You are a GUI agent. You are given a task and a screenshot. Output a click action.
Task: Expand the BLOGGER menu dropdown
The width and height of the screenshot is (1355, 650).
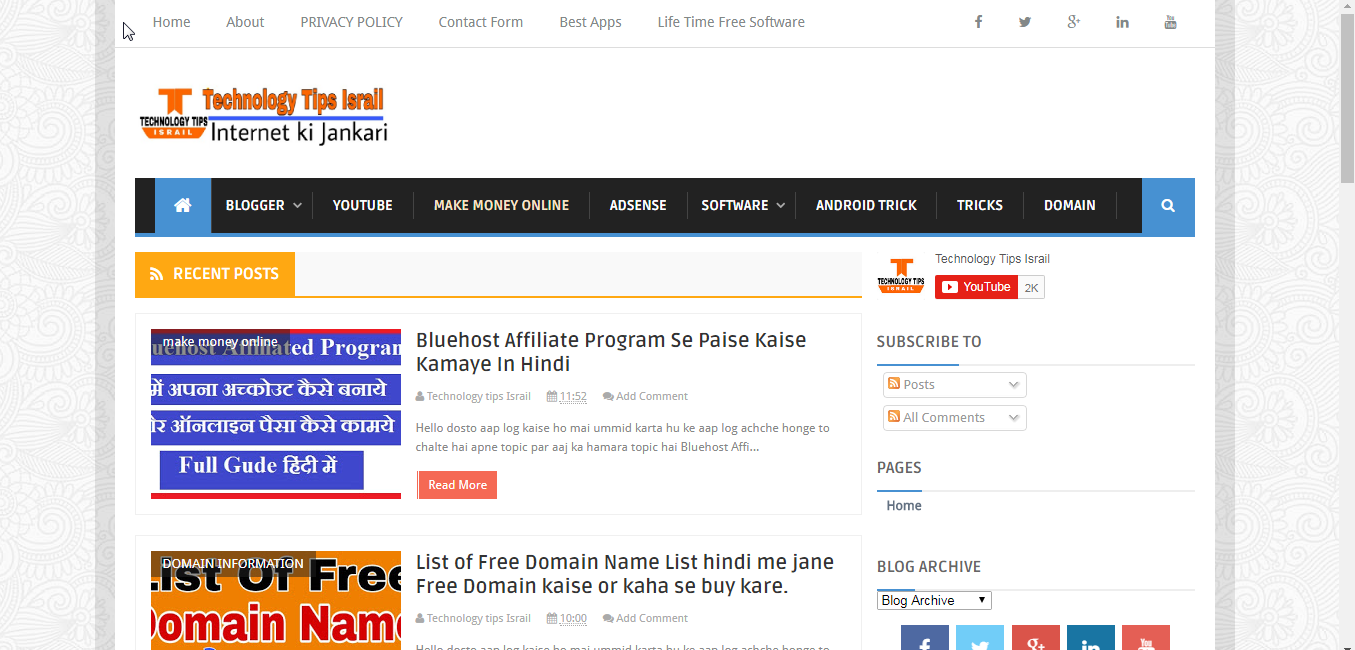263,205
